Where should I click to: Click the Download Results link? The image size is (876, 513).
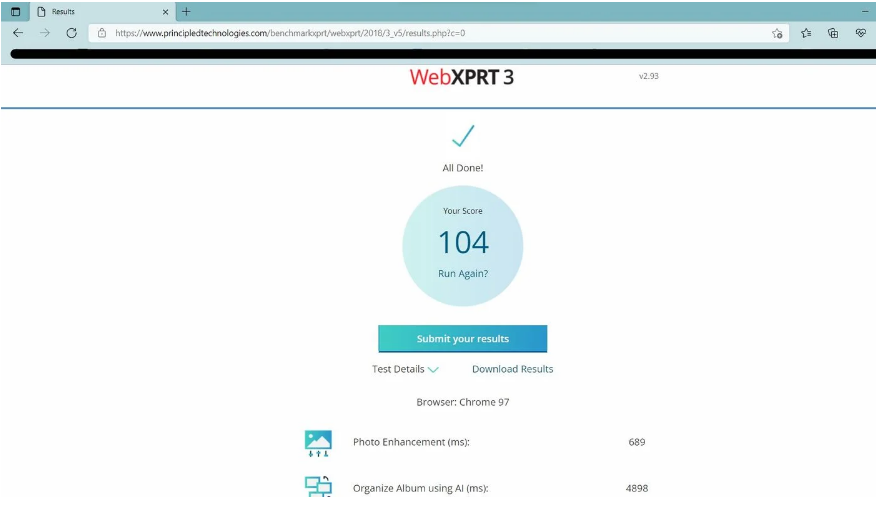click(512, 369)
